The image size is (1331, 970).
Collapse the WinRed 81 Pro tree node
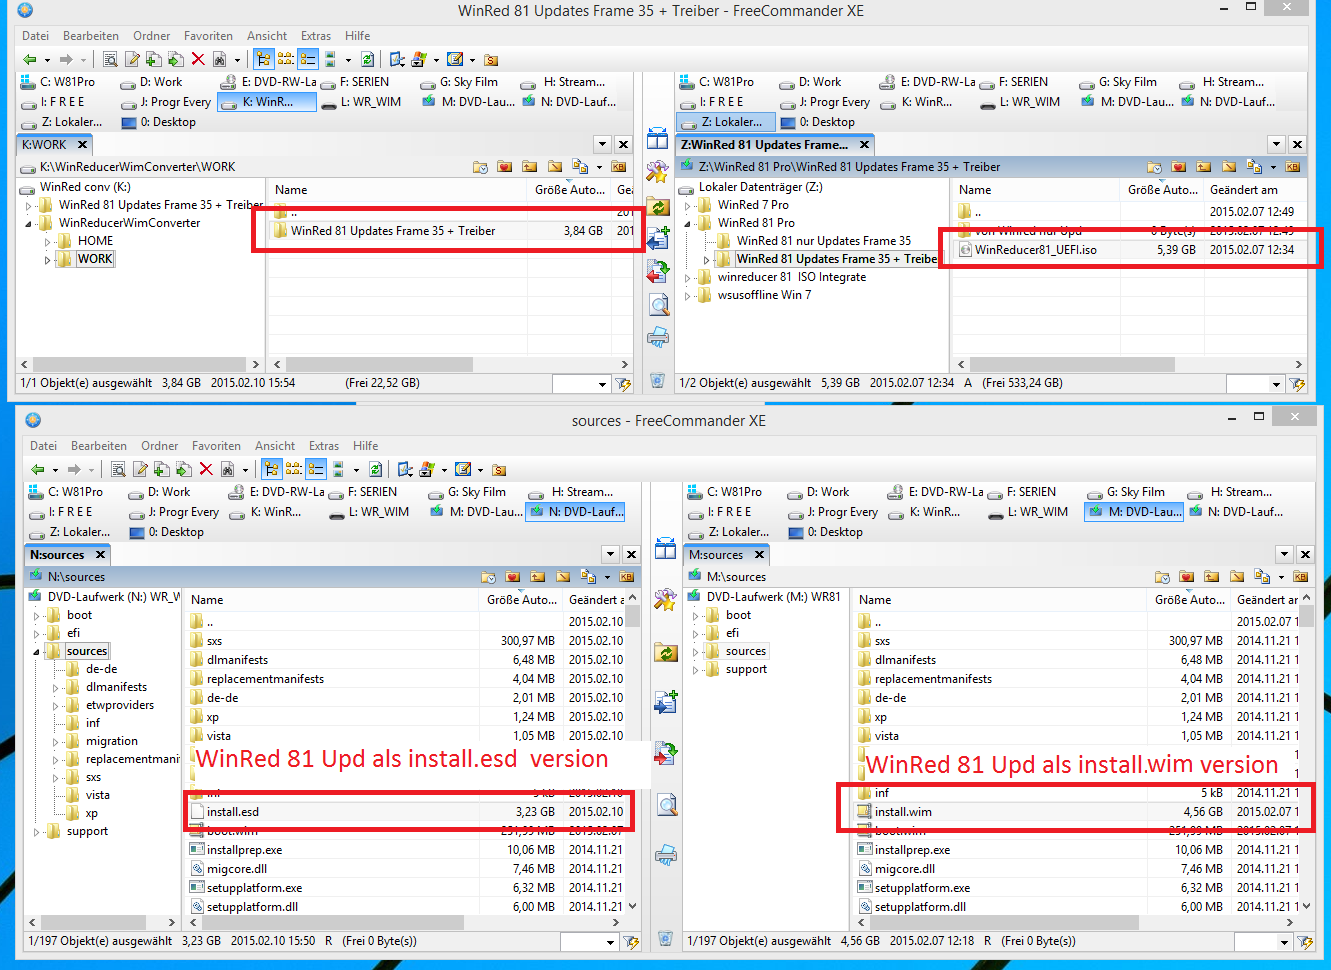click(x=688, y=223)
